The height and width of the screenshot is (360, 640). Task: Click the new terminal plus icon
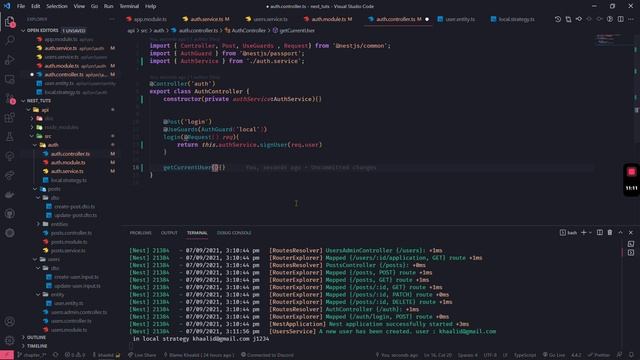coord(584,232)
